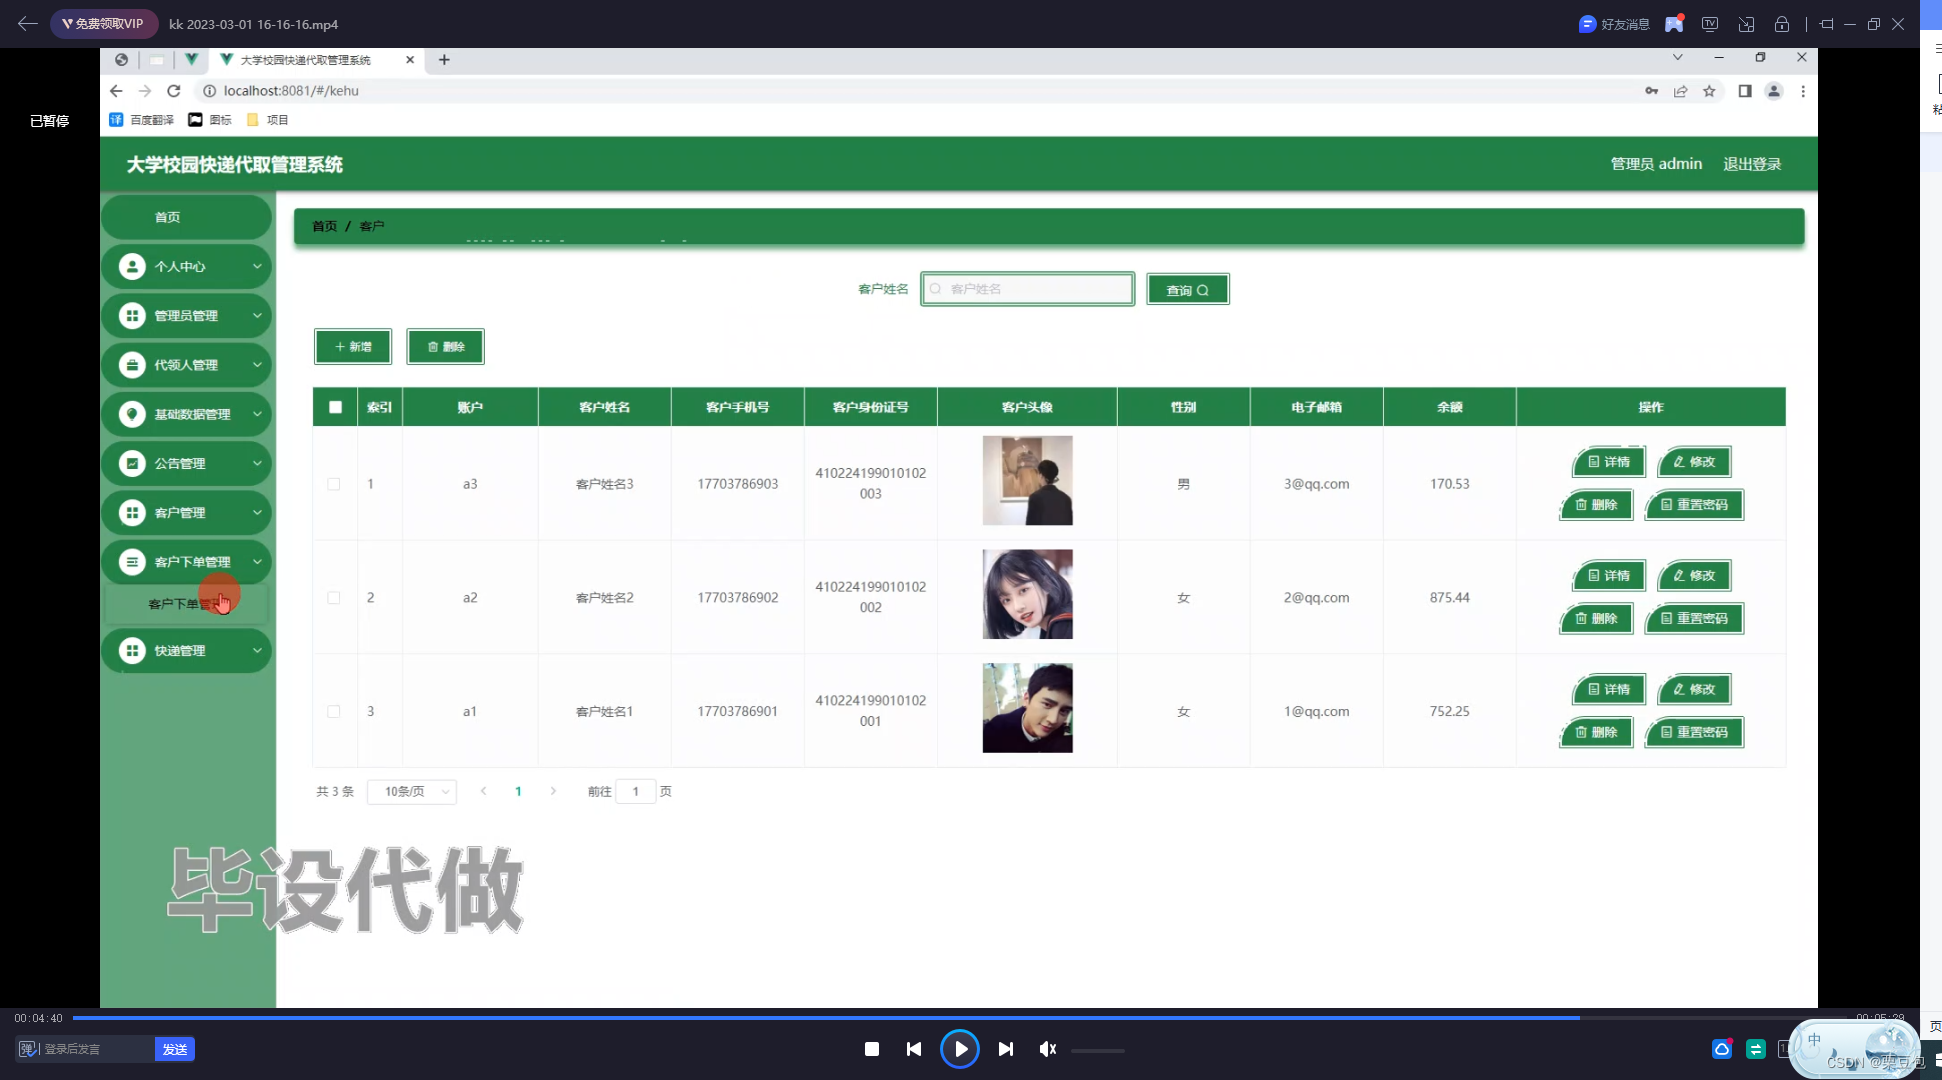Viewport: 1942px width, 1080px height.
Task: Mute the video player volume icon
Action: (1047, 1049)
